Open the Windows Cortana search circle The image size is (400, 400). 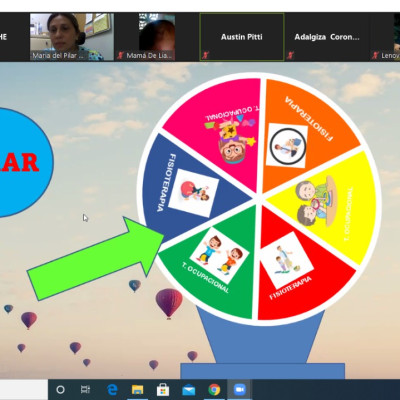60,389
